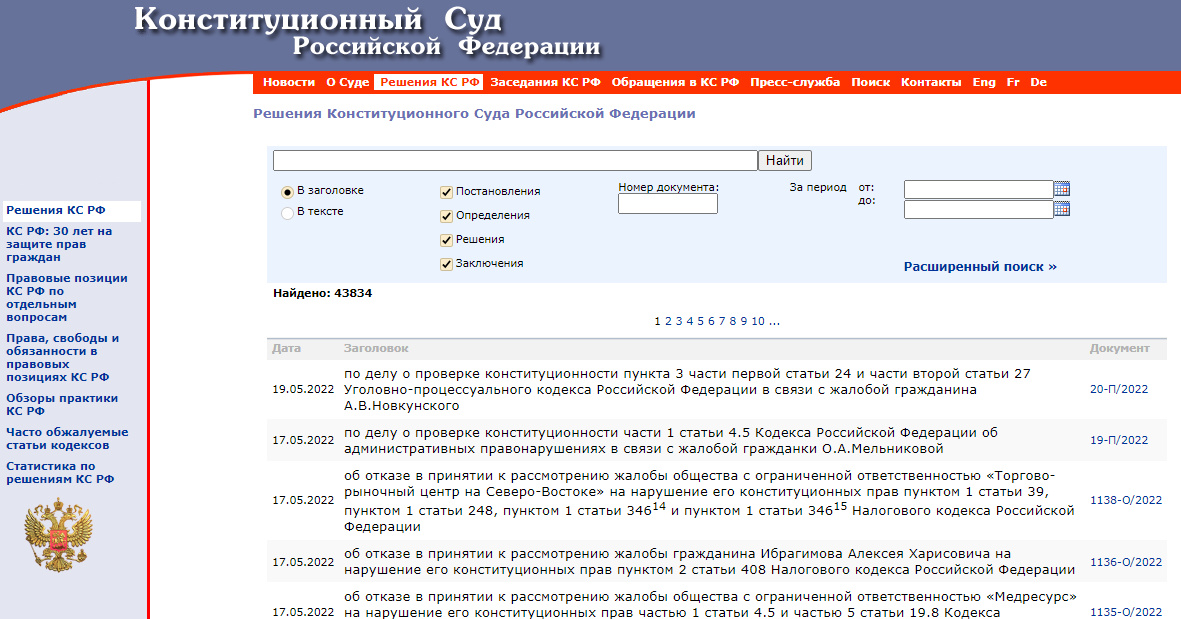Go to results page 4
Viewport: 1181px width, 619px height.
[x=689, y=322]
